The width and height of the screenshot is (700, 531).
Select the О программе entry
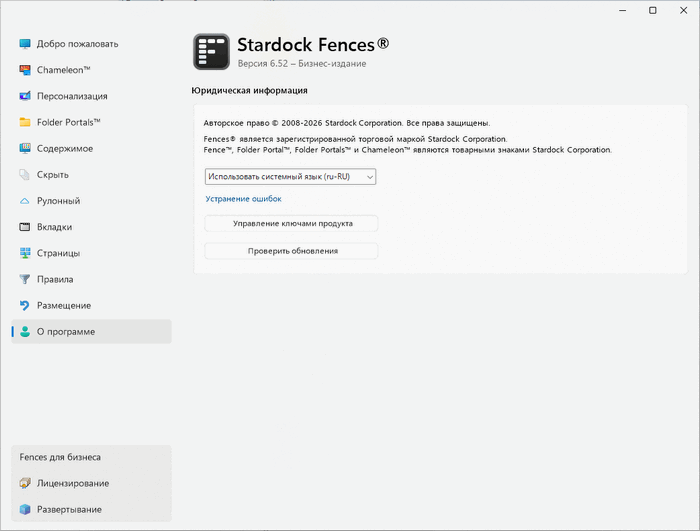tap(92, 332)
